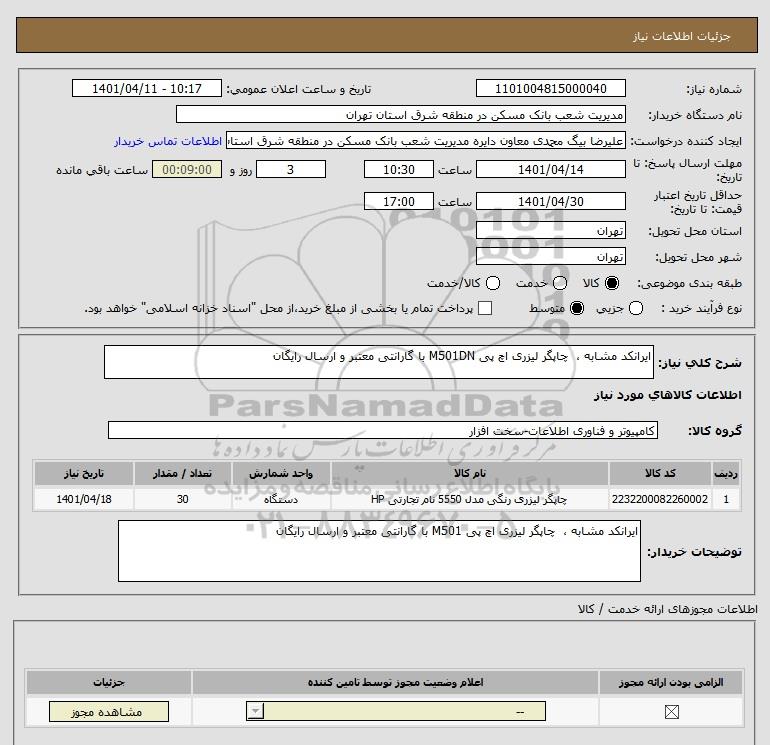770x745 pixels.
Task: Click the ردیف column header
Action: (x=726, y=473)
